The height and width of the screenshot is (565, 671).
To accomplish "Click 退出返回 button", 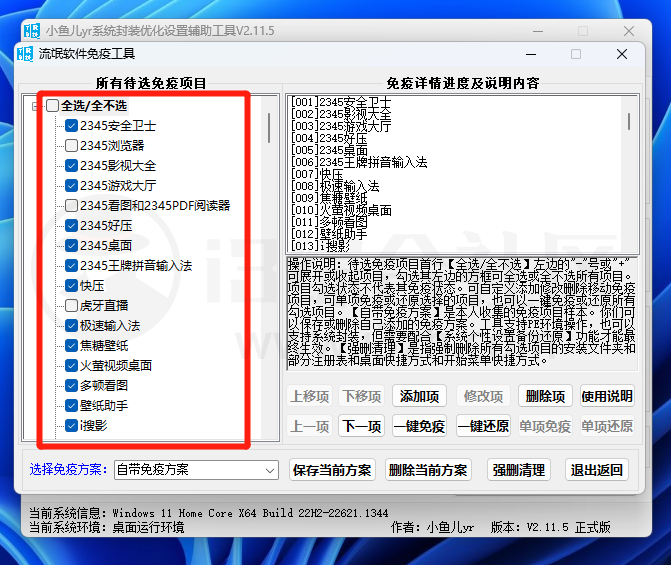I will point(597,470).
